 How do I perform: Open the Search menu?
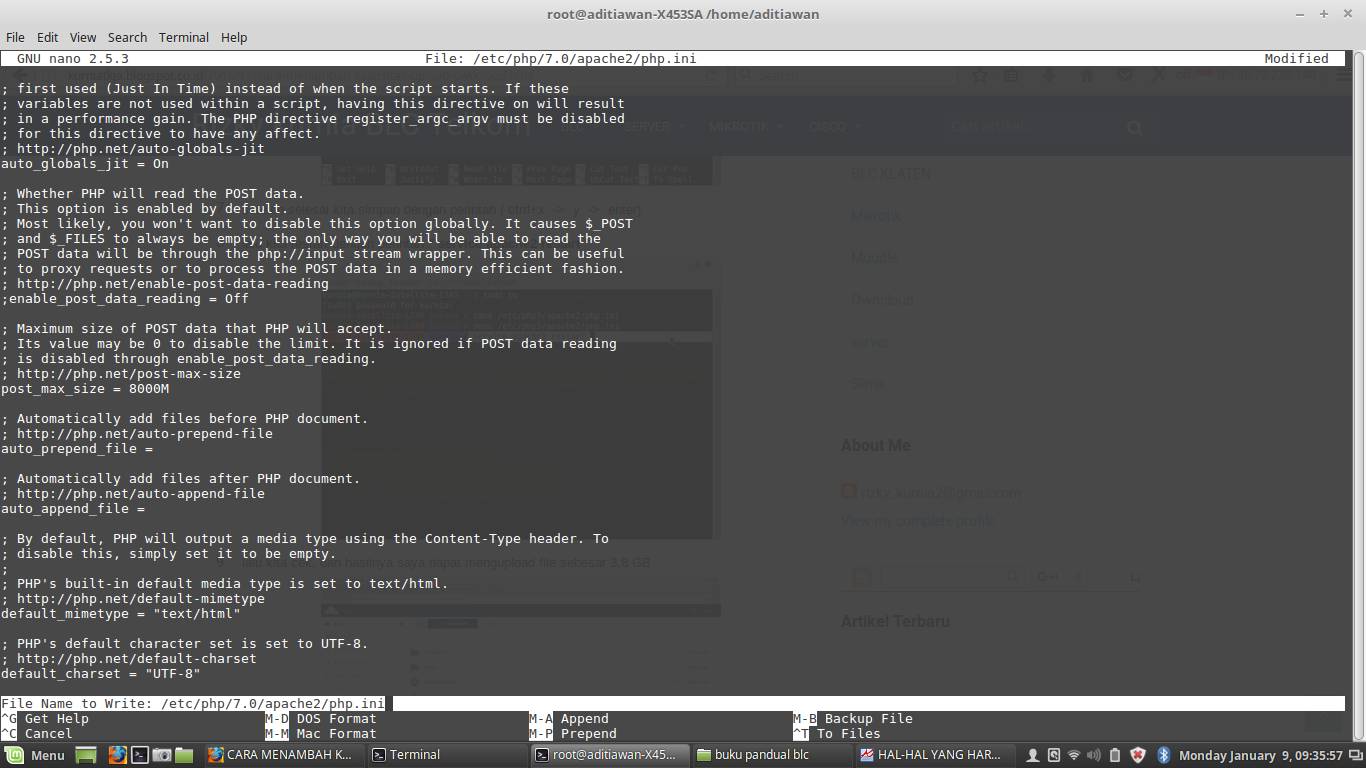coord(127,37)
